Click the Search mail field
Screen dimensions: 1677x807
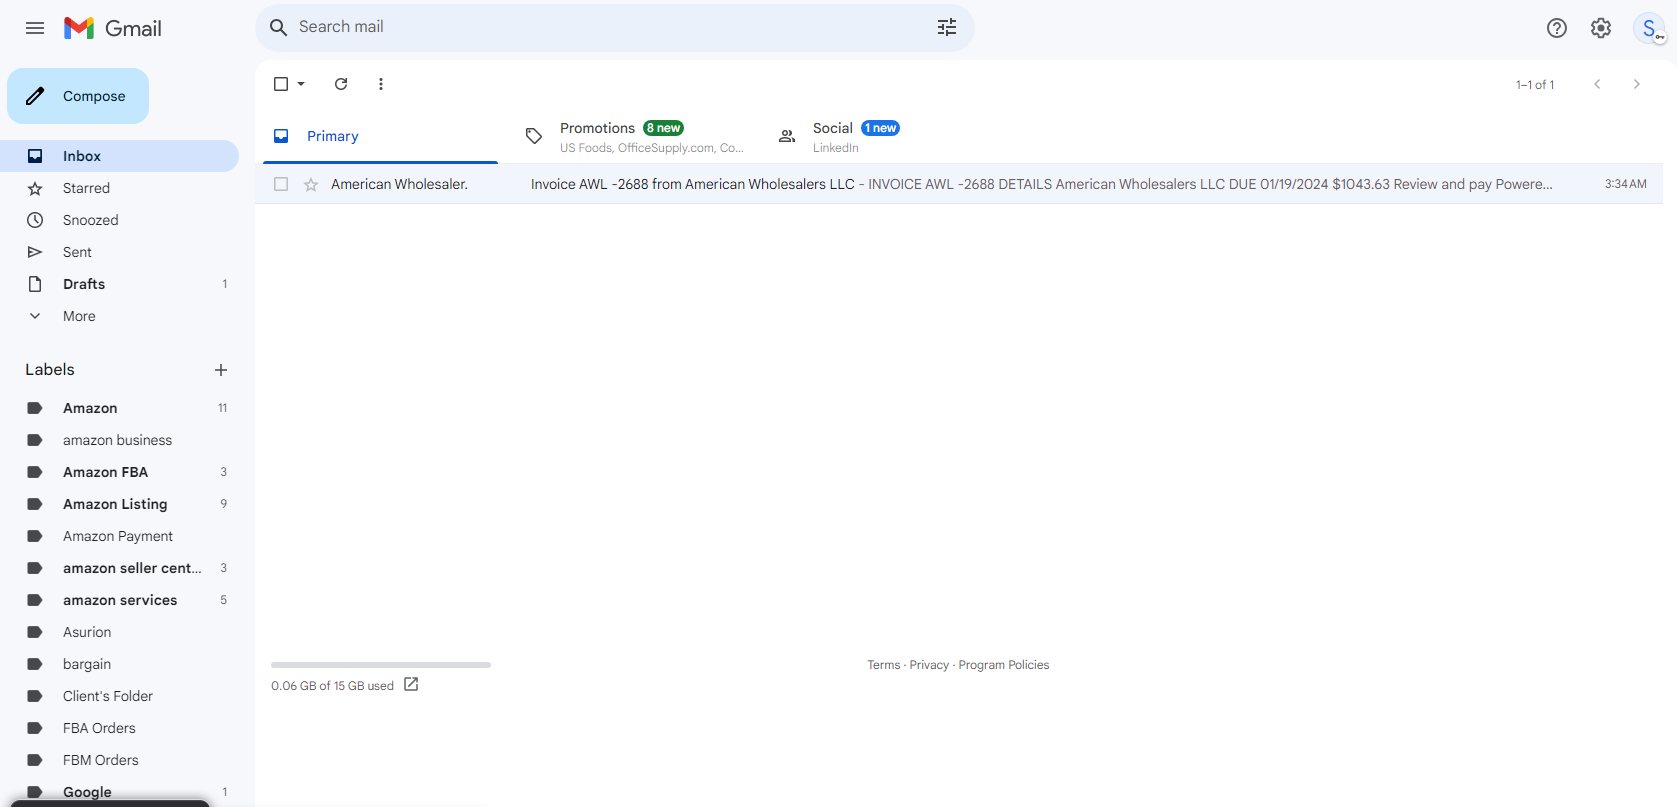615,27
